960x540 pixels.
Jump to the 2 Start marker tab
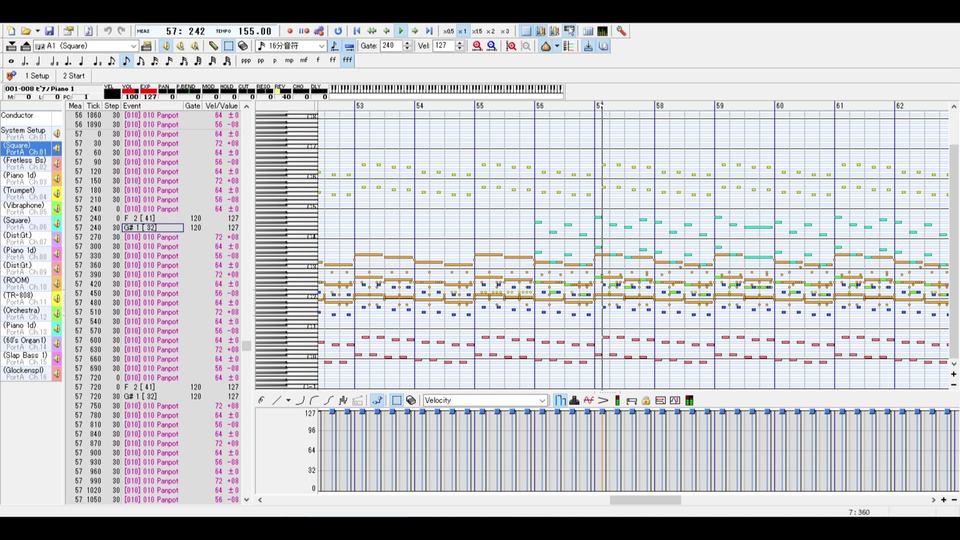click(x=74, y=76)
